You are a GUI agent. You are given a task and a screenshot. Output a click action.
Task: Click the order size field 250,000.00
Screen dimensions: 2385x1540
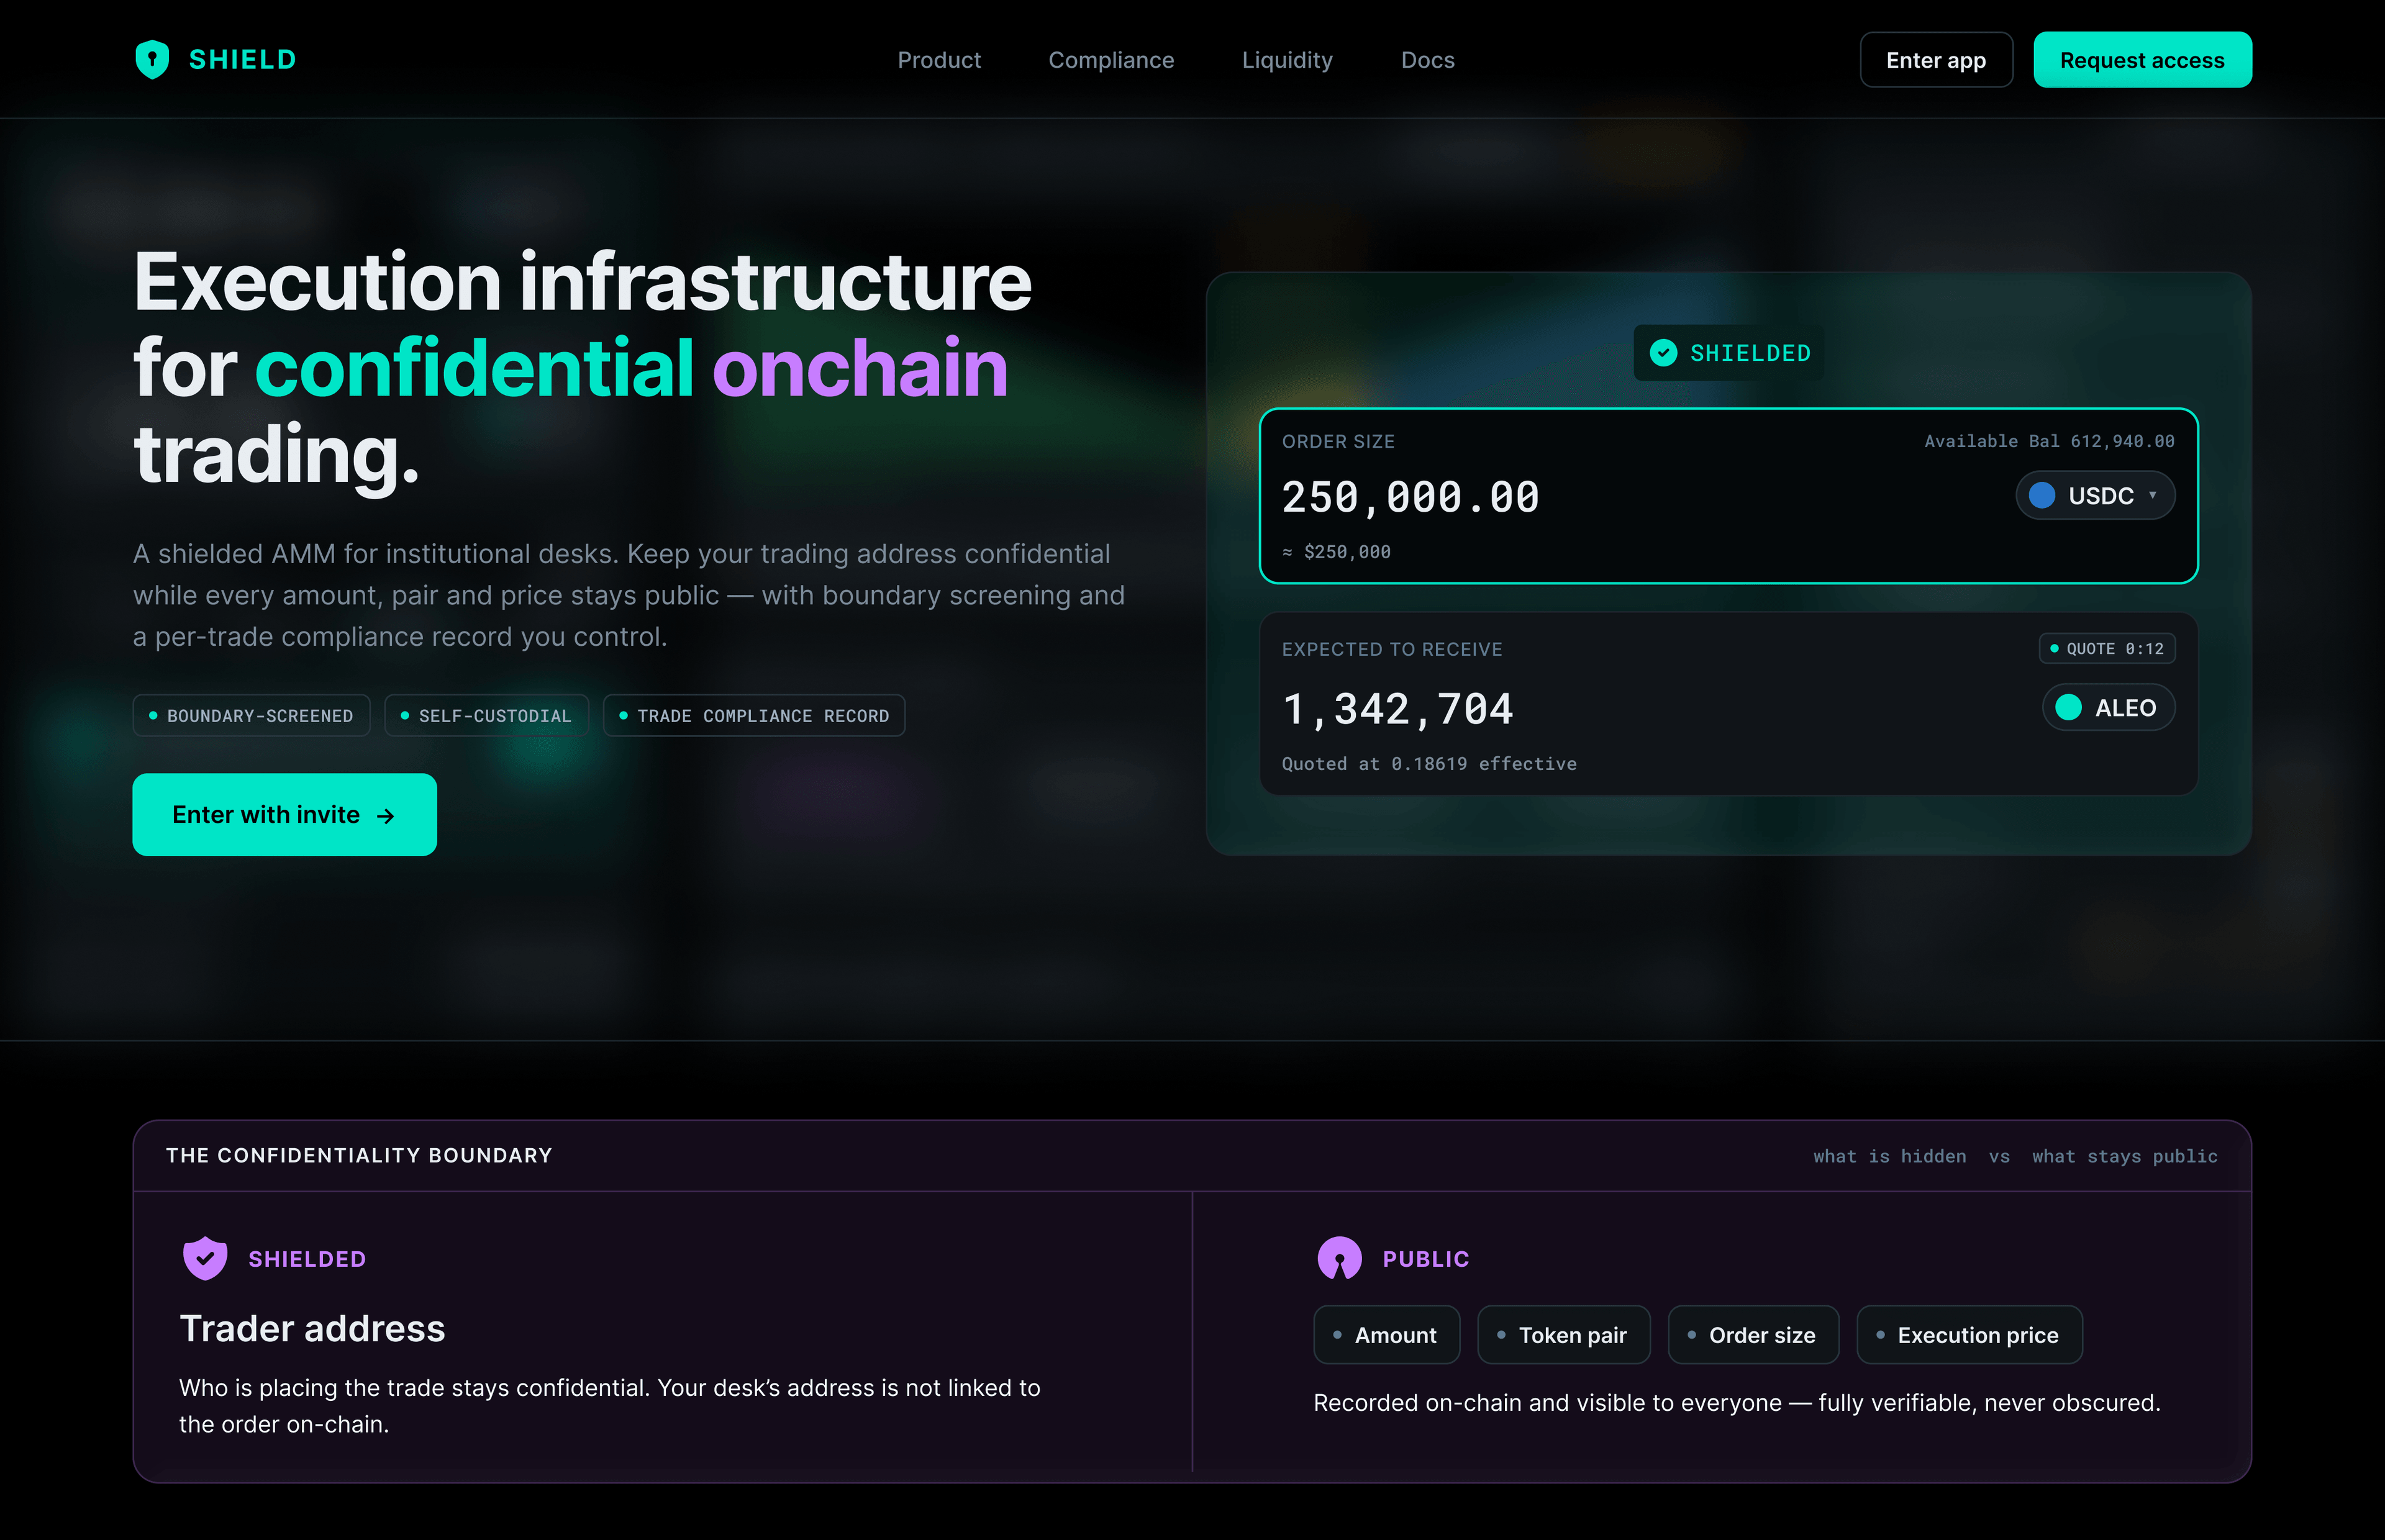pyautogui.click(x=1410, y=497)
